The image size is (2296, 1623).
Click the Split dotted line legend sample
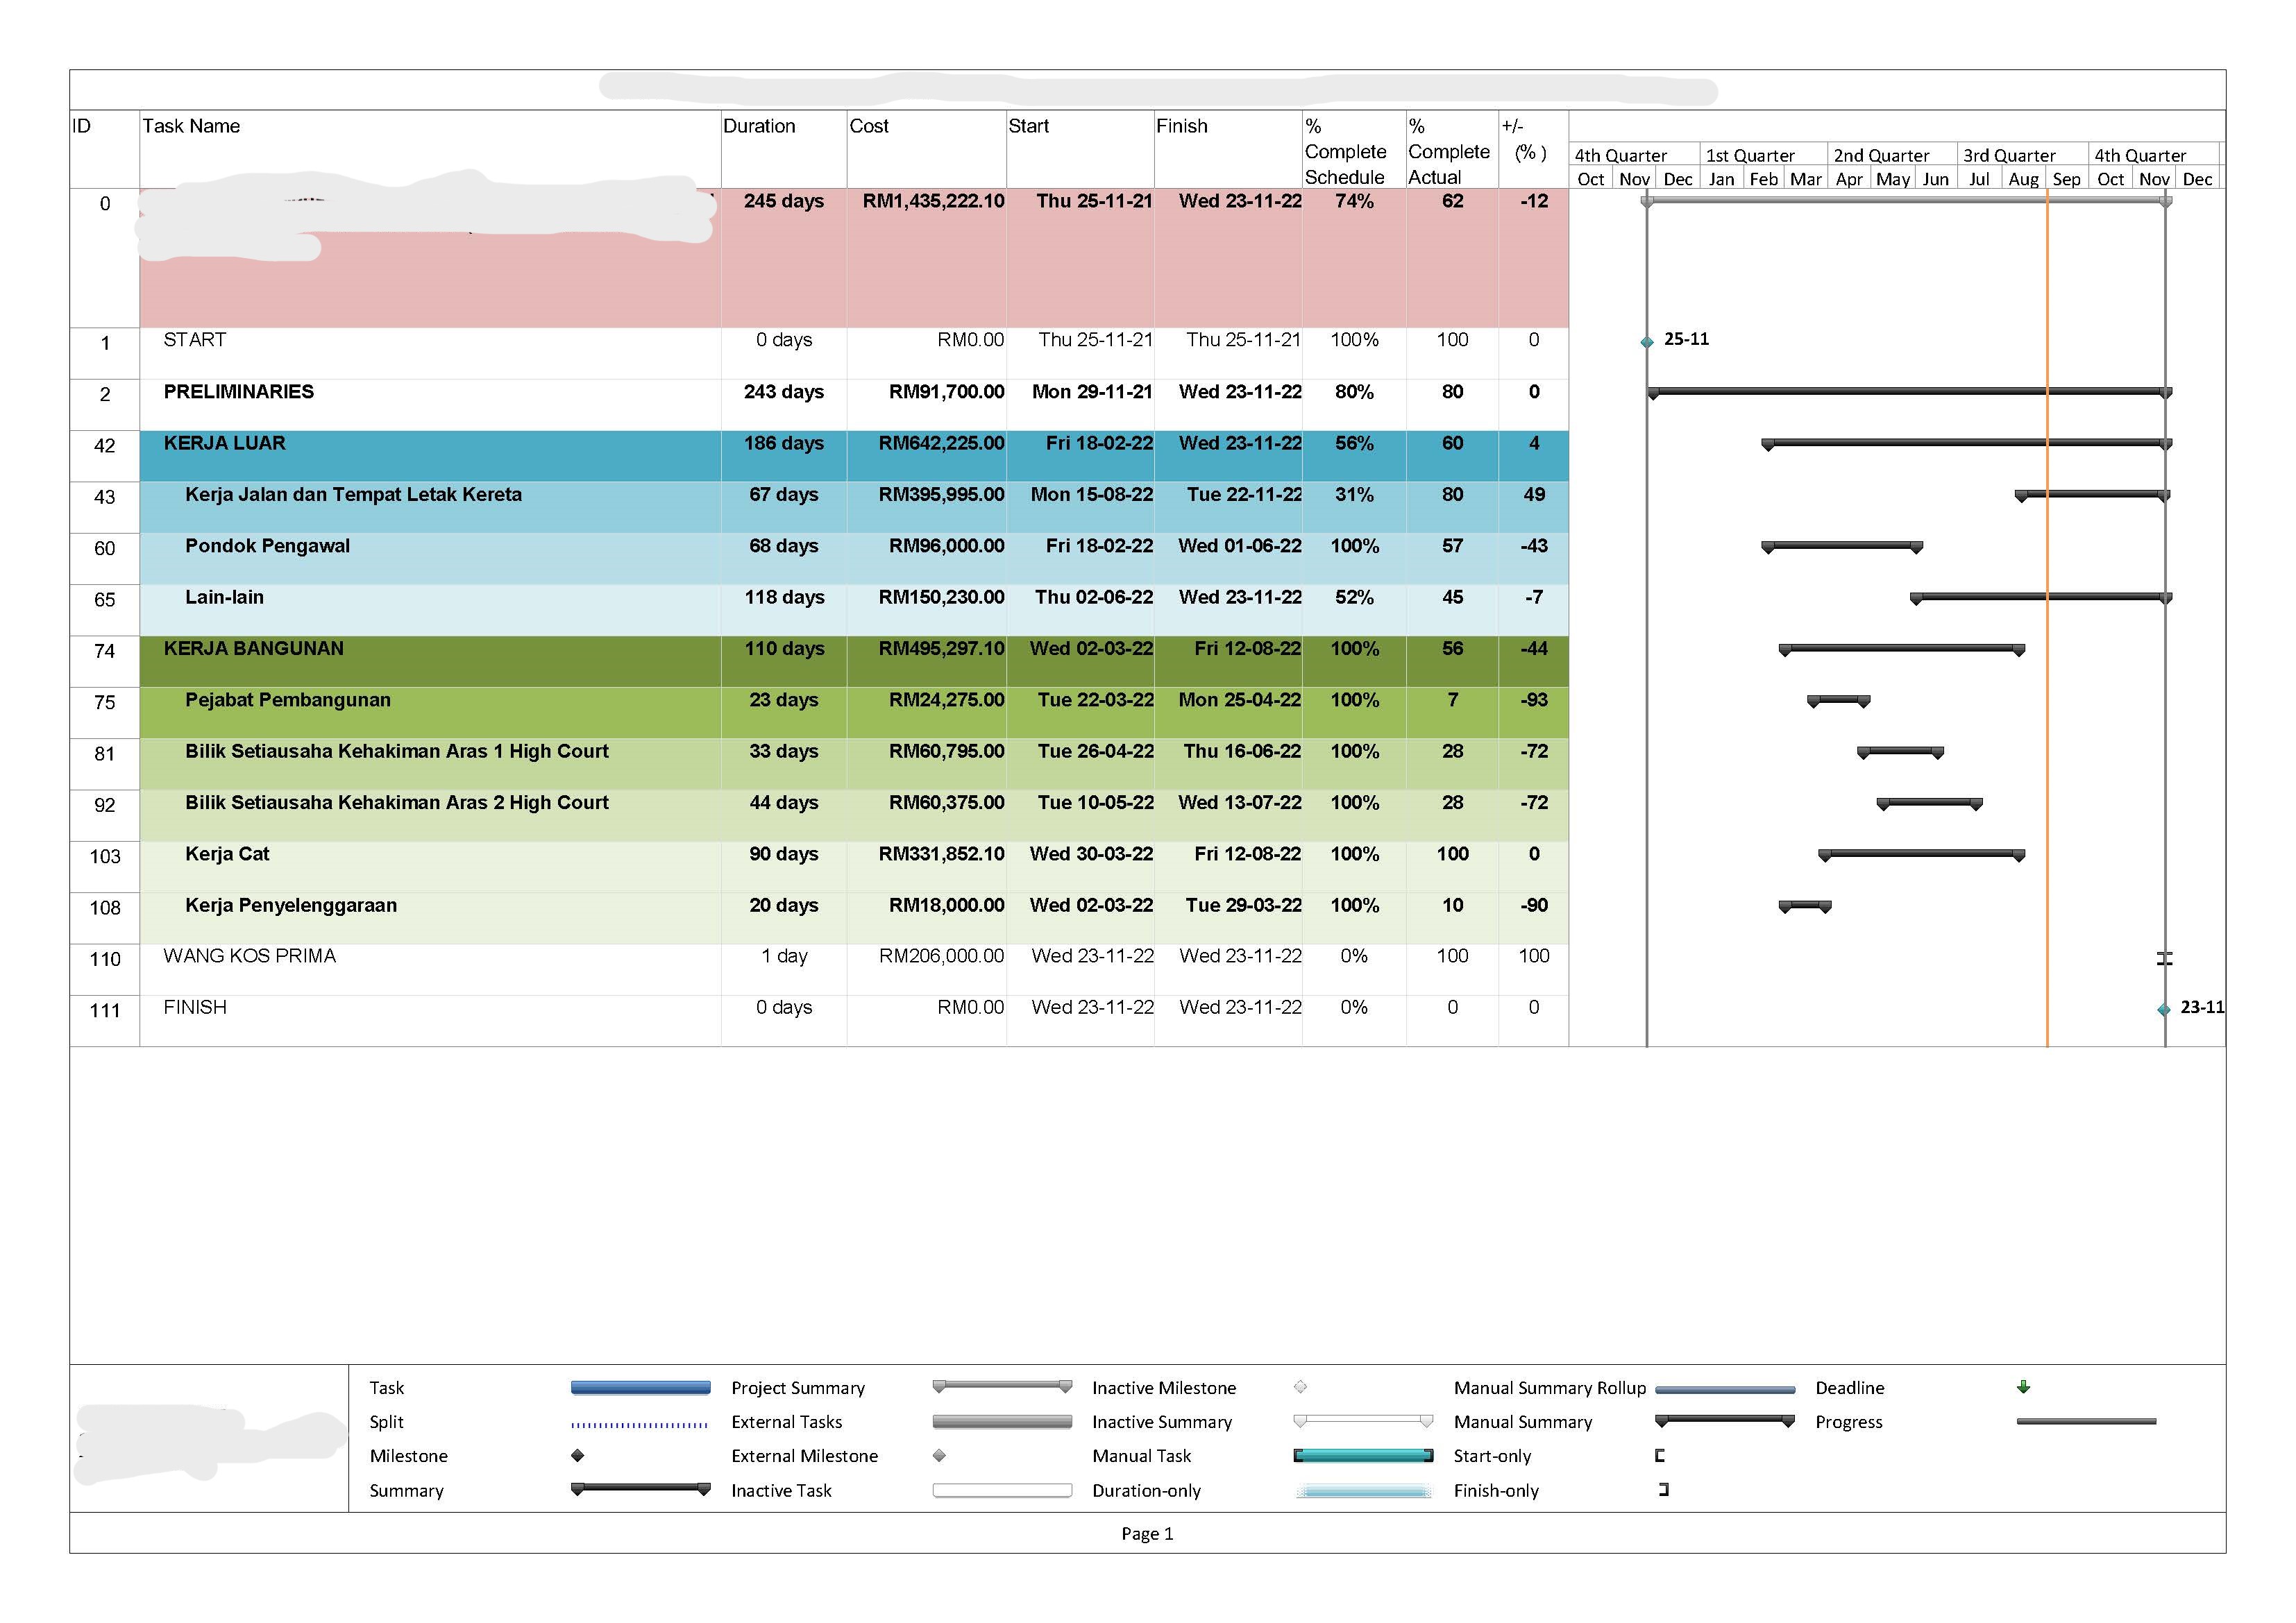click(640, 1424)
